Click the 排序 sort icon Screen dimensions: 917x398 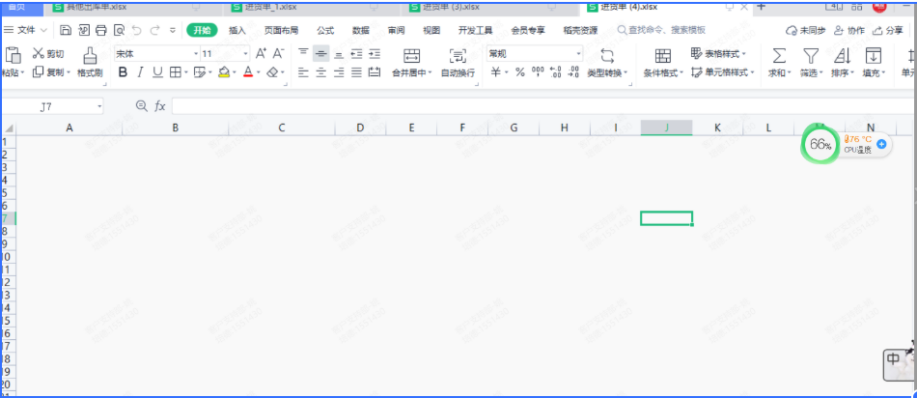click(842, 56)
